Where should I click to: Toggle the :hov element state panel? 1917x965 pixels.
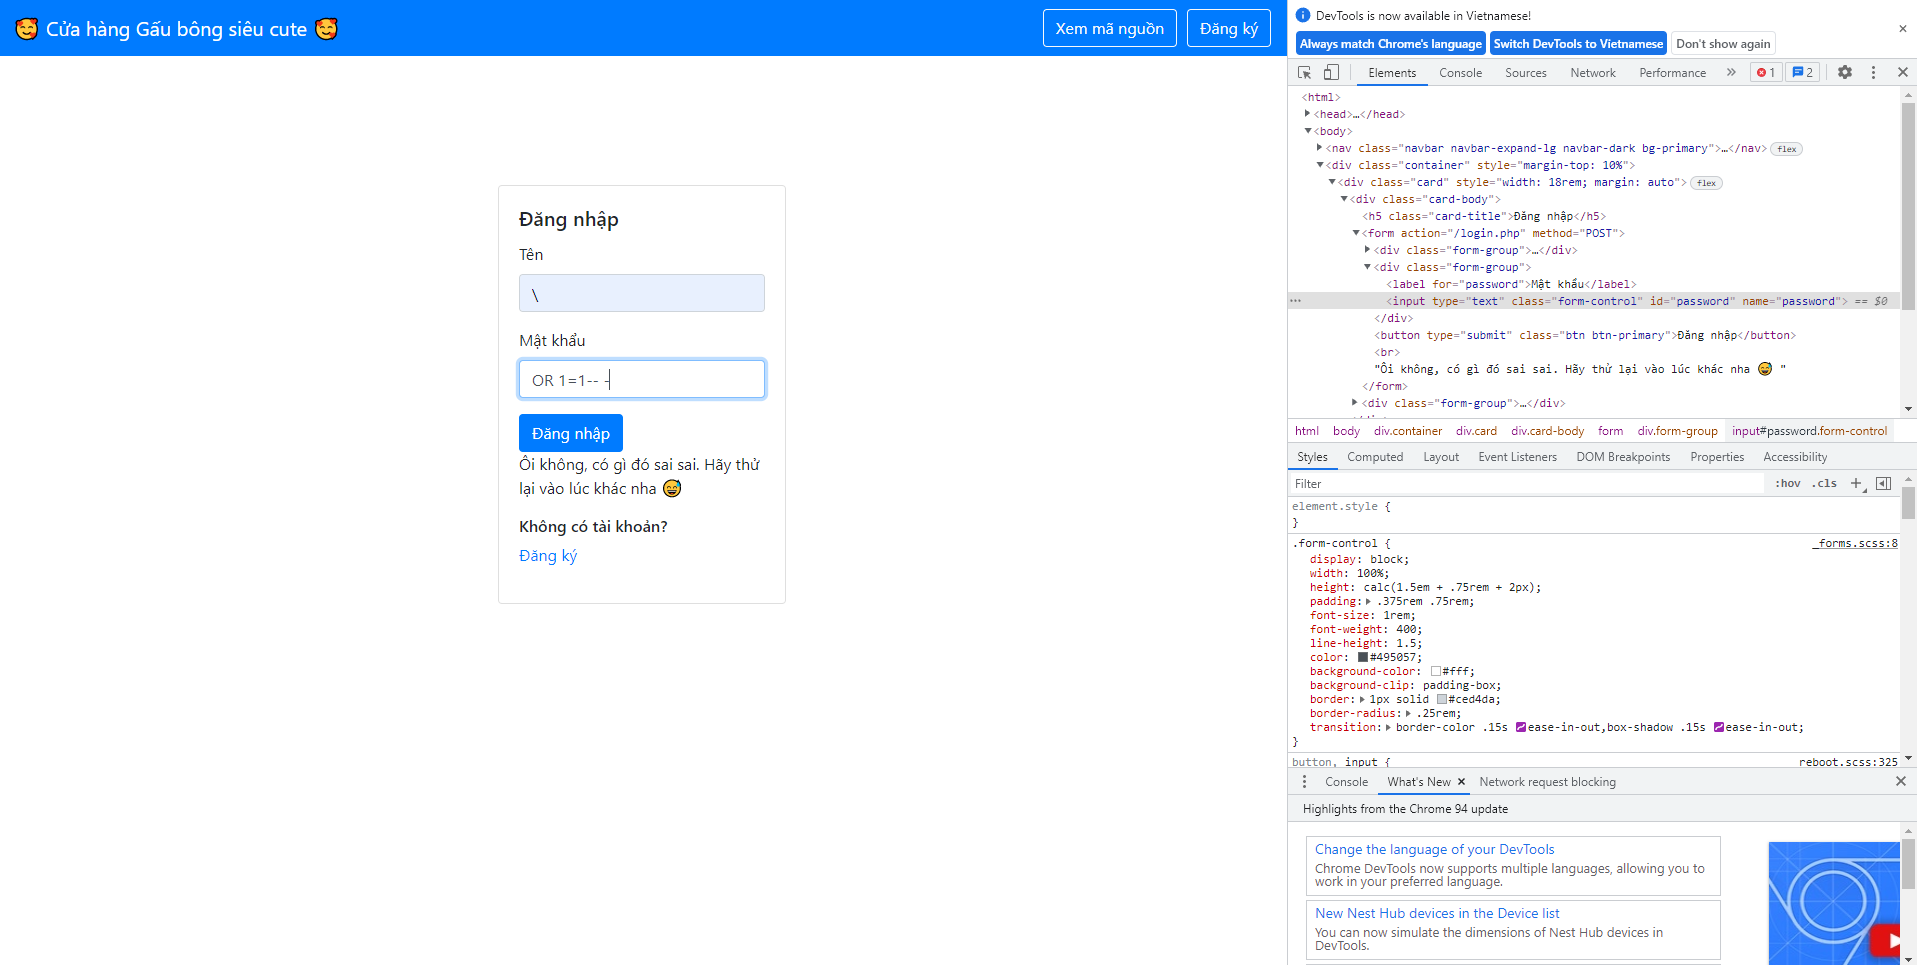(1787, 484)
